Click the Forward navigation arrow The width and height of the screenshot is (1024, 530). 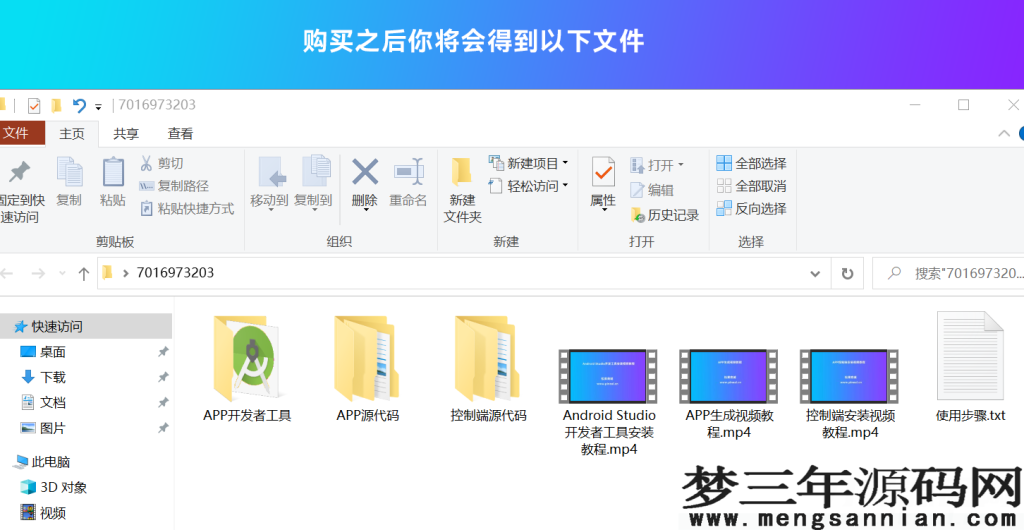coord(38,273)
